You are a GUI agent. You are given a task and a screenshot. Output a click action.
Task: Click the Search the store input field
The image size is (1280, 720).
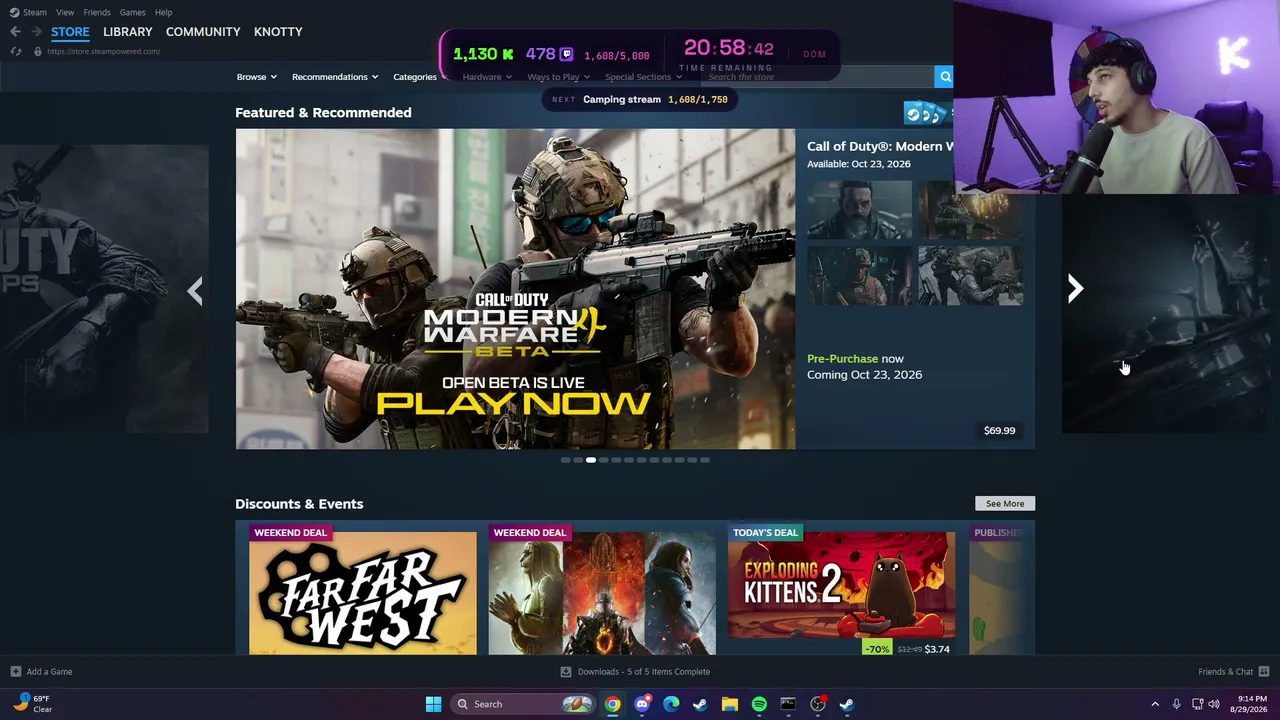(817, 77)
